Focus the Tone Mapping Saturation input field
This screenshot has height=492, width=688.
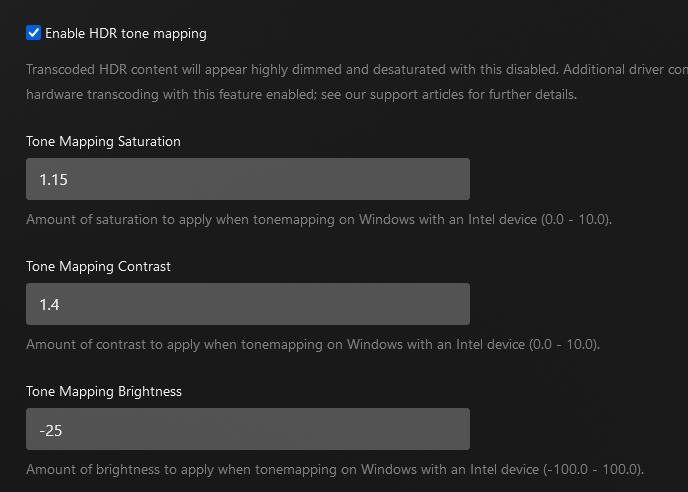pos(247,179)
